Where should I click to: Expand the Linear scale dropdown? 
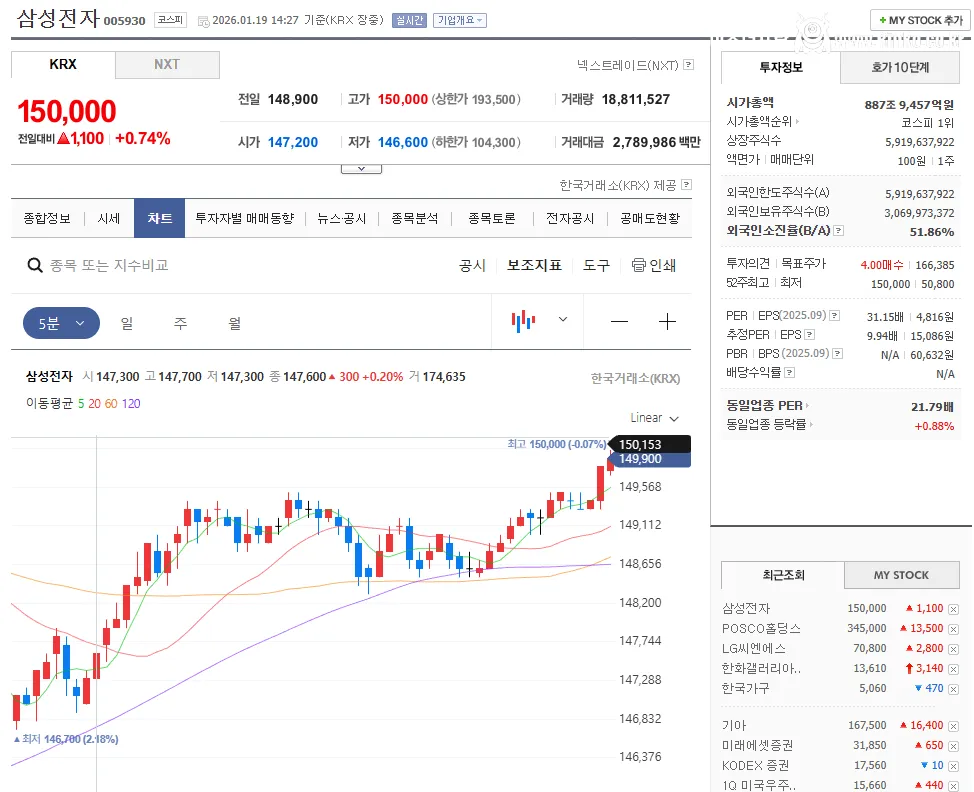click(x=655, y=418)
